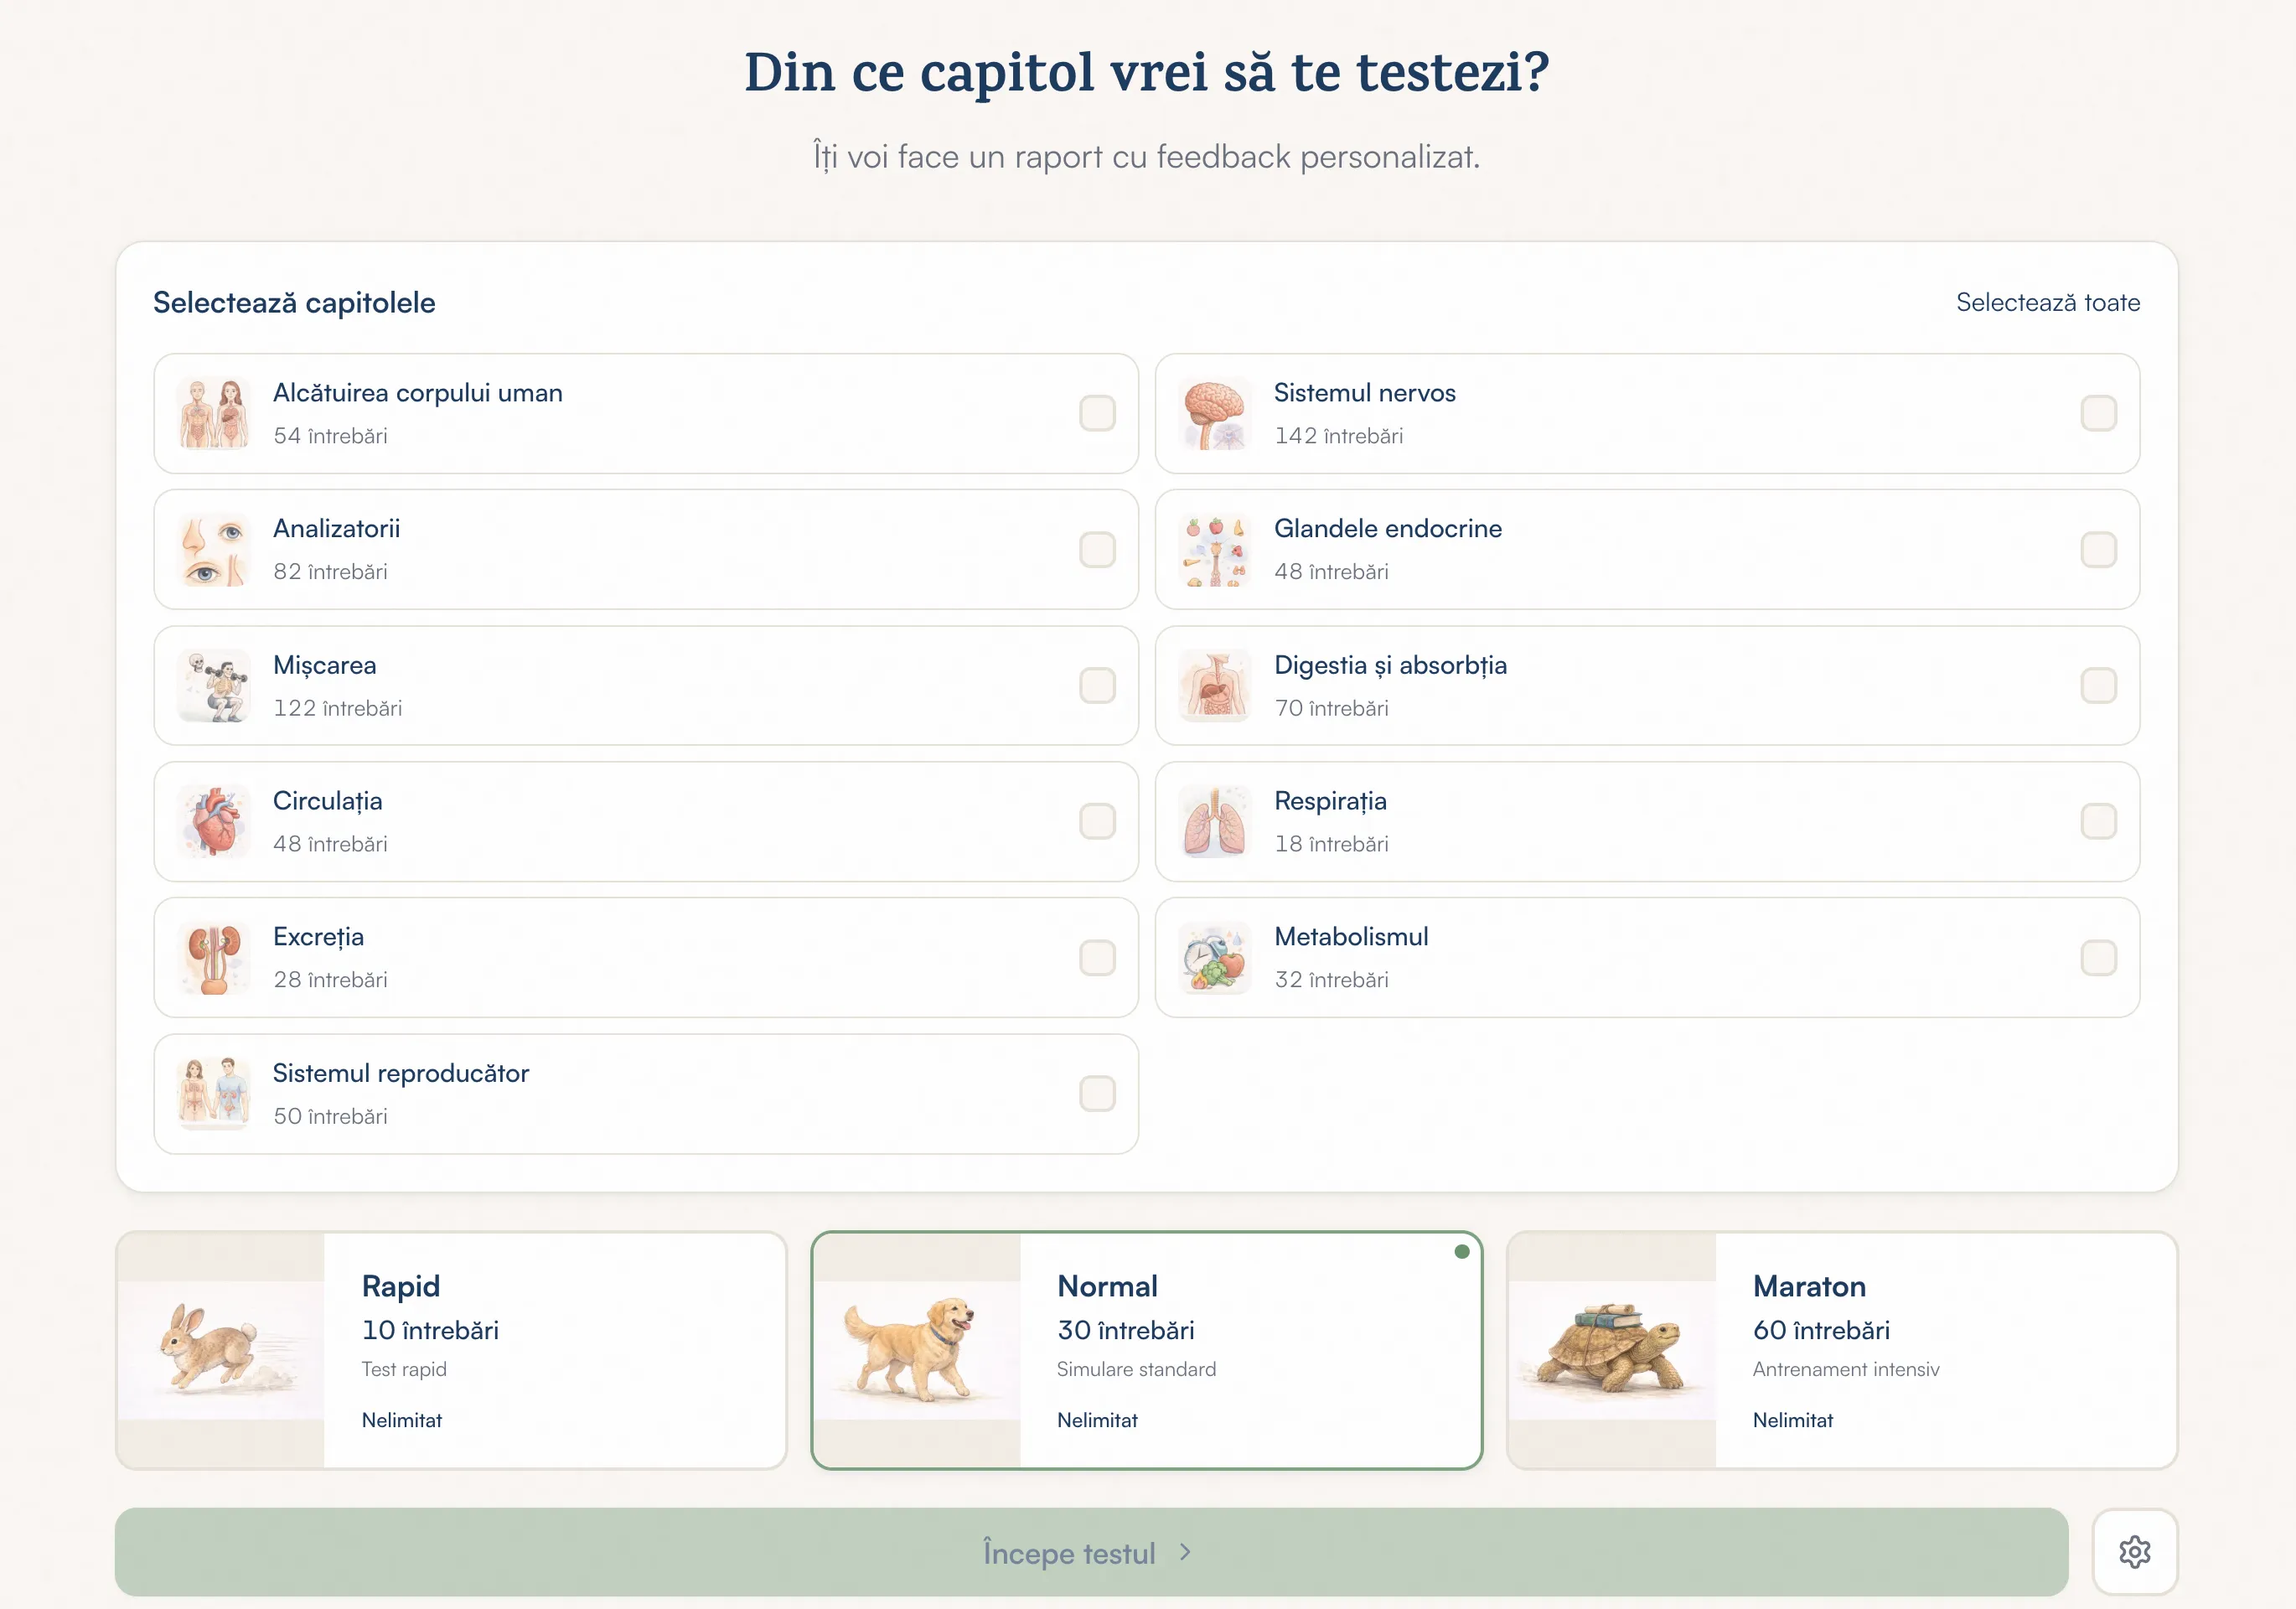Check the Sistemul nervos checkbox
The image size is (2296, 1609).
point(2100,414)
